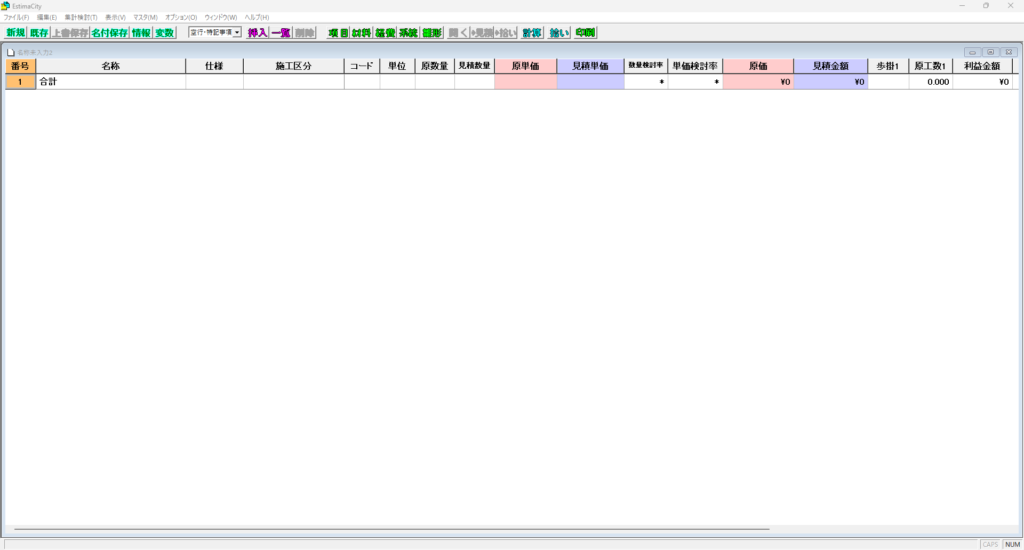Image resolution: width=1024 pixels, height=550 pixels.
Task: Click the 新規 toolbar button
Action: click(x=16, y=33)
